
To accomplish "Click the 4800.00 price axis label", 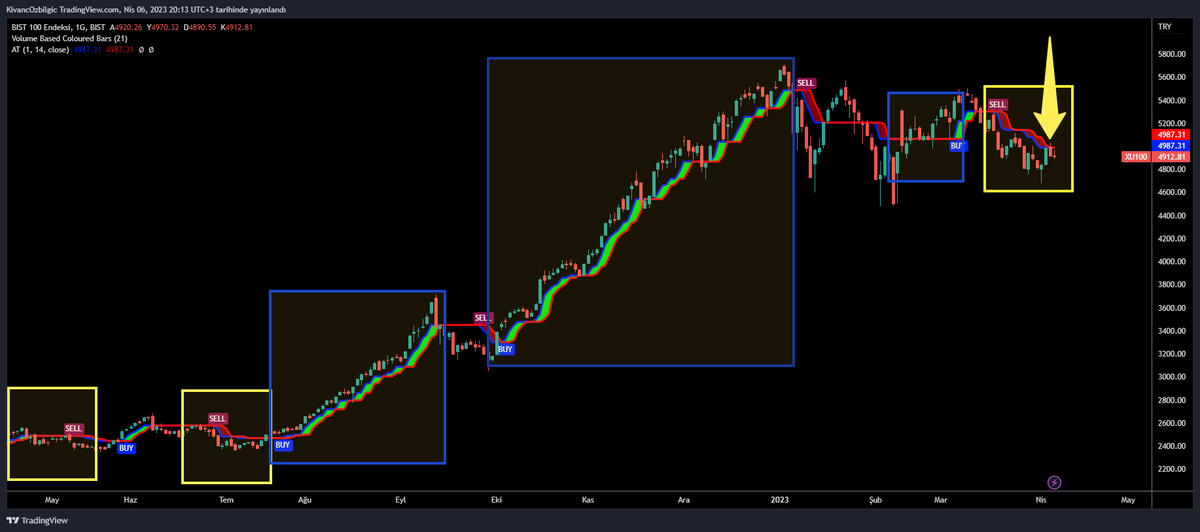I will pyautogui.click(x=1171, y=170).
